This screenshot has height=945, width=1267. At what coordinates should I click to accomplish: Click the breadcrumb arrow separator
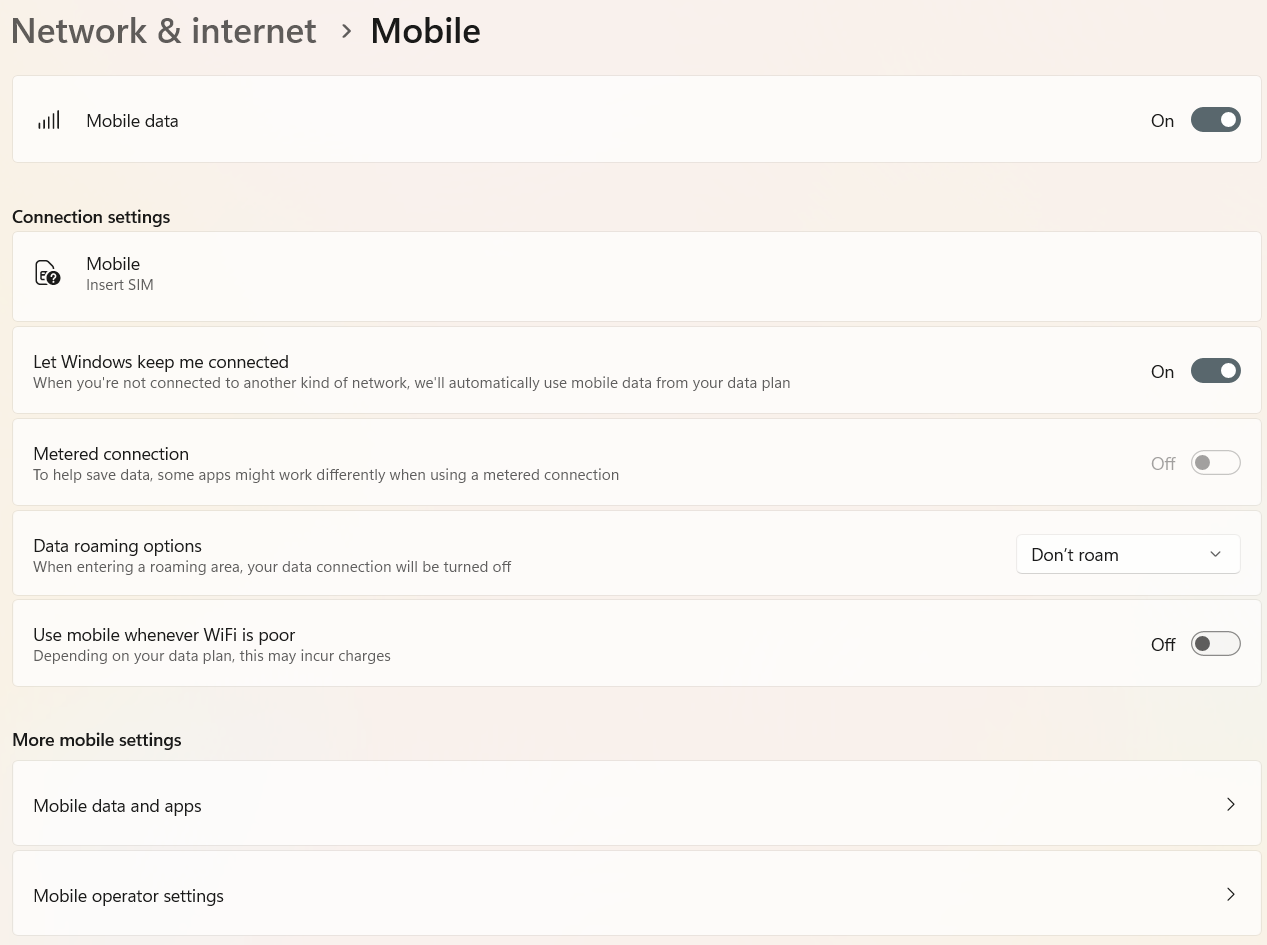point(346,31)
